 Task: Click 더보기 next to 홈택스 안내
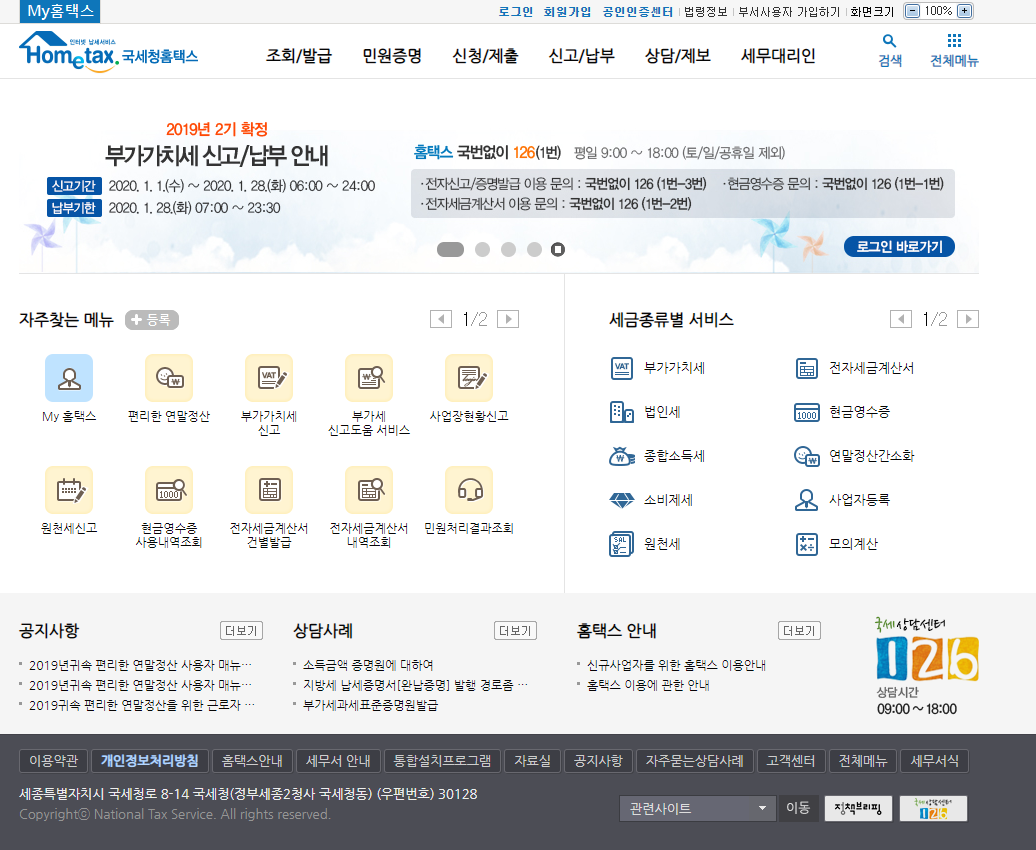(799, 631)
